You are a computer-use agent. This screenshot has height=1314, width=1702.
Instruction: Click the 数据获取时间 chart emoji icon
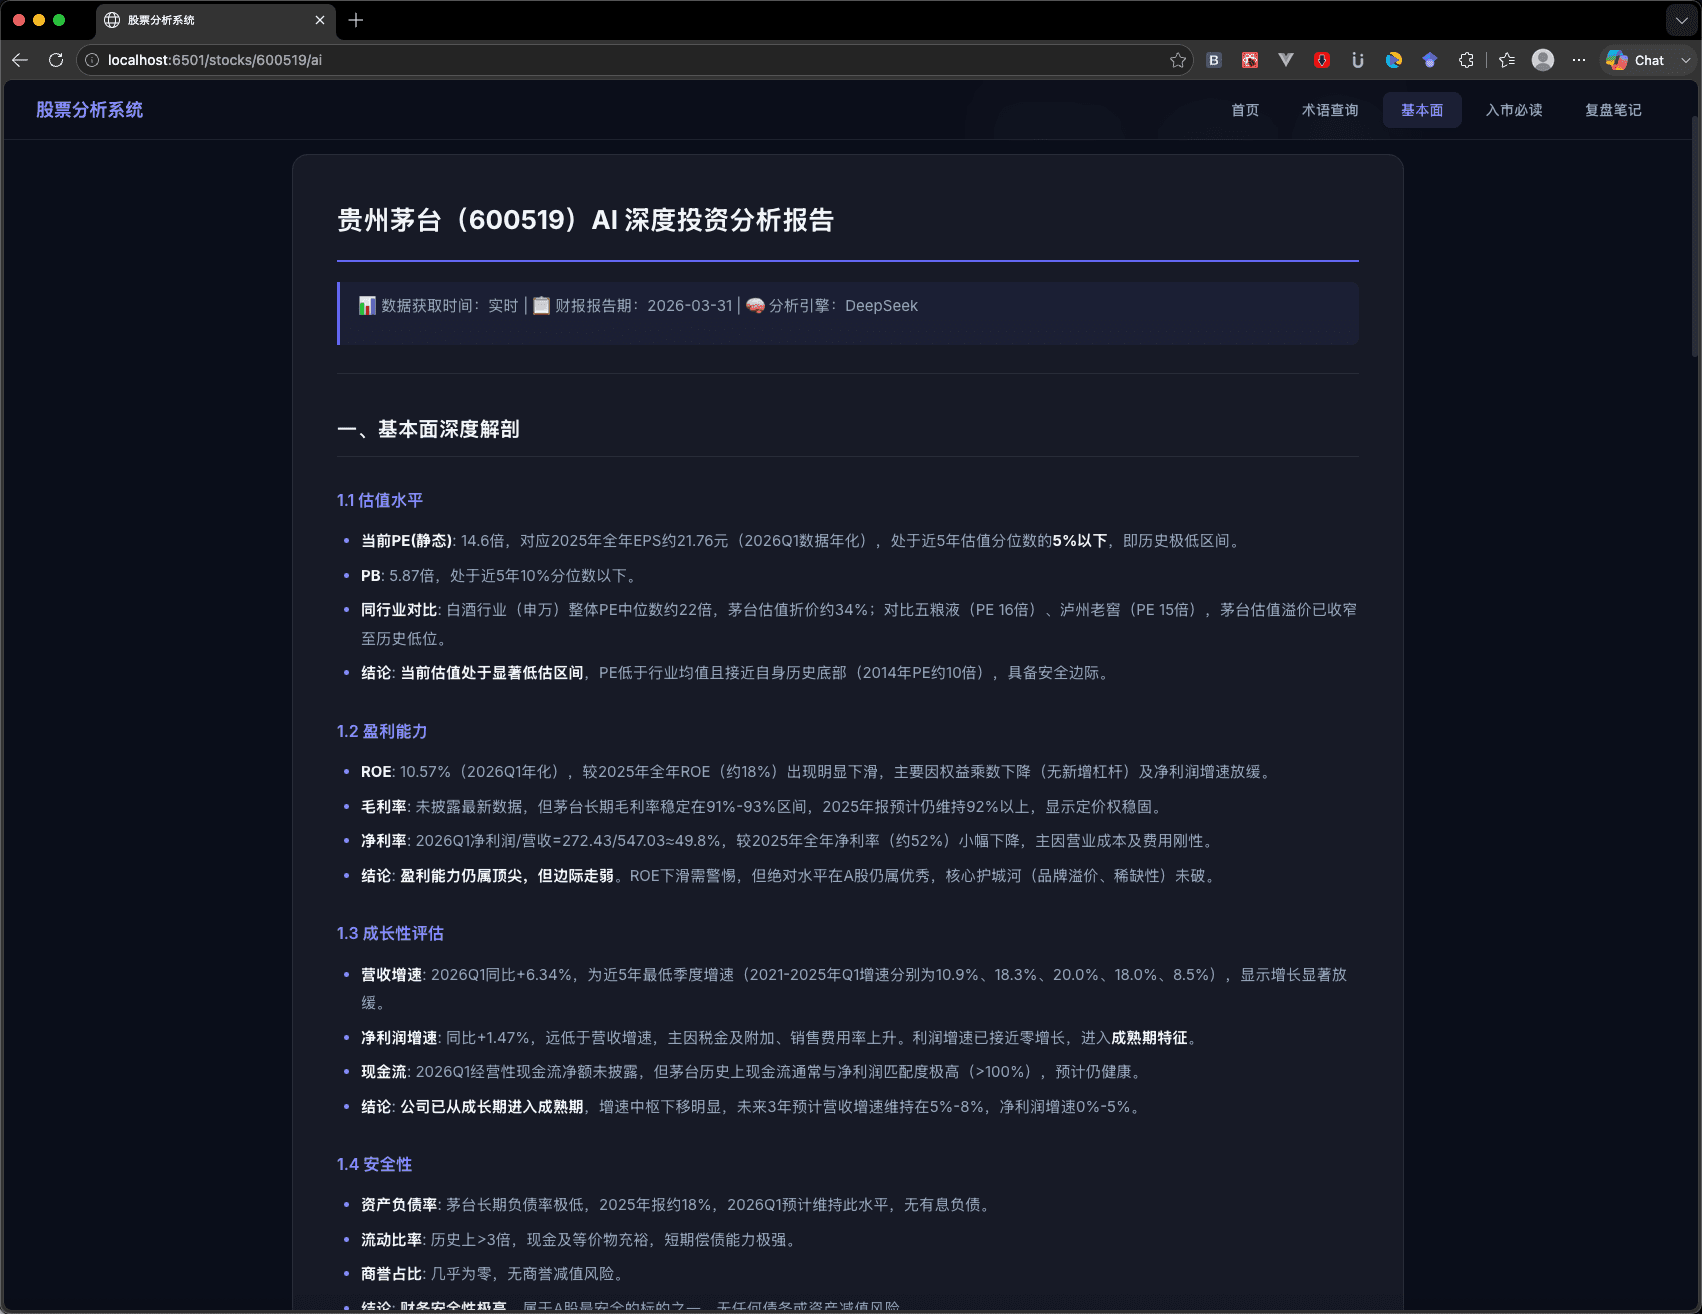pyautogui.click(x=367, y=305)
